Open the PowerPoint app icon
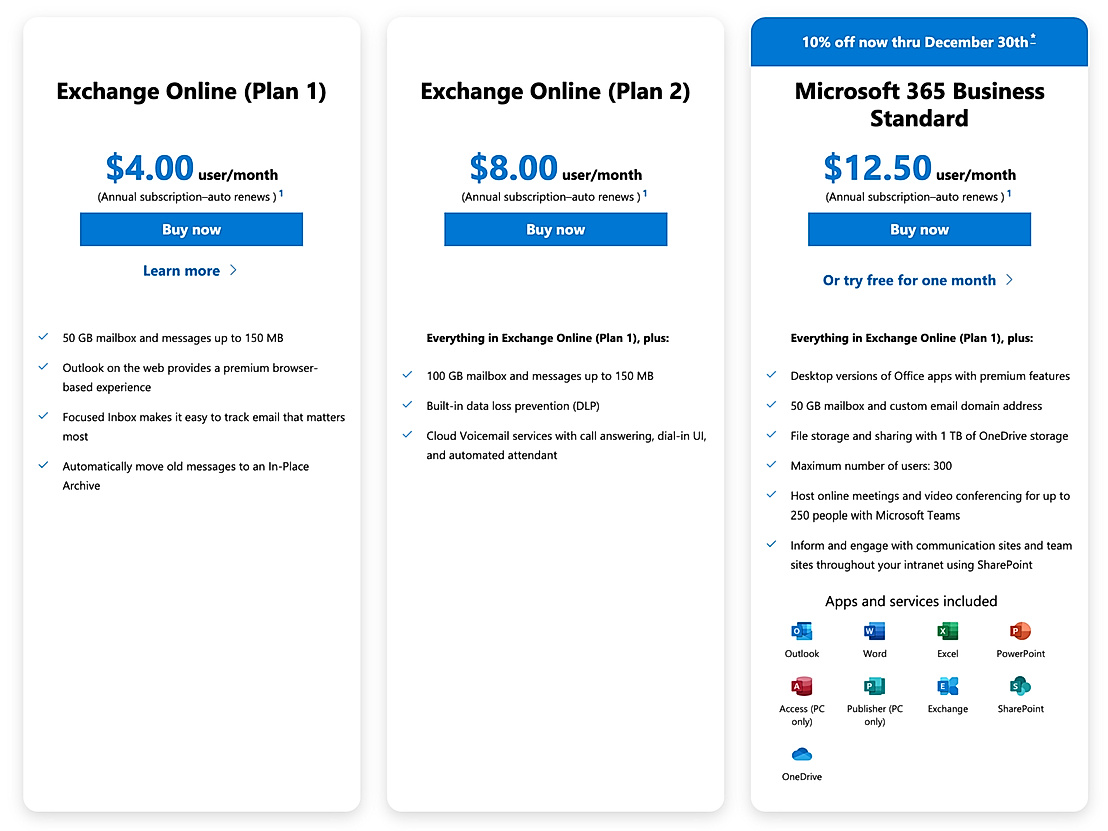 click(x=1020, y=631)
